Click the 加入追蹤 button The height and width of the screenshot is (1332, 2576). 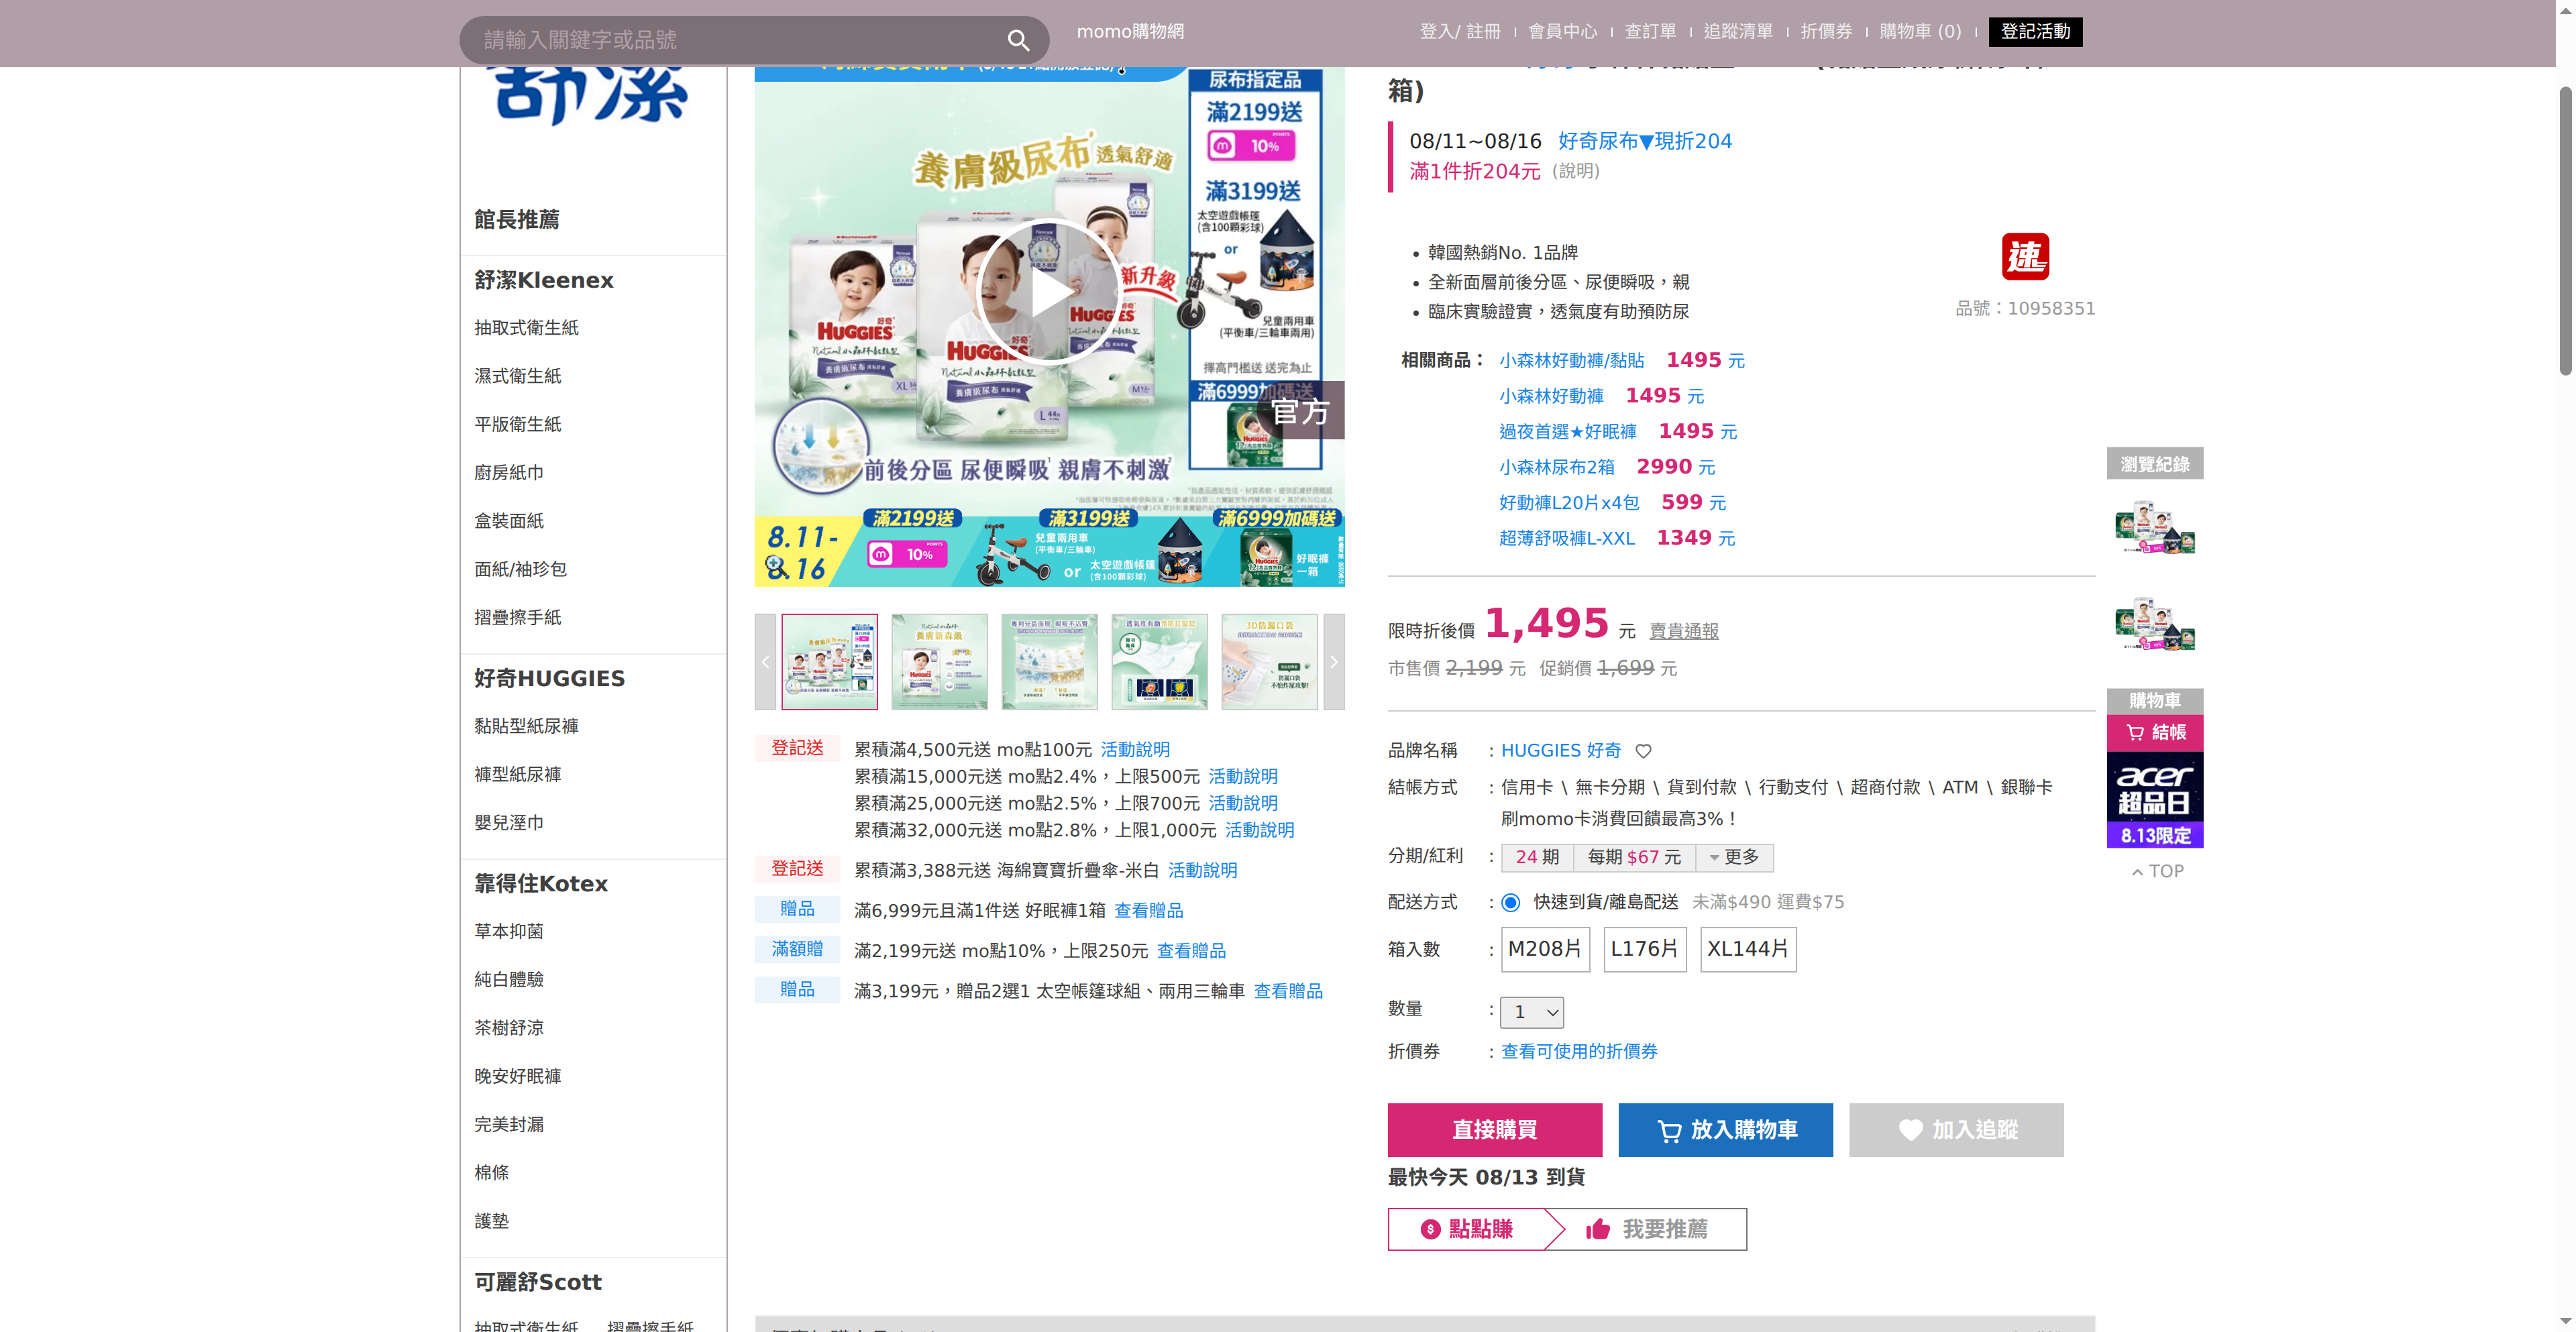1957,1130
